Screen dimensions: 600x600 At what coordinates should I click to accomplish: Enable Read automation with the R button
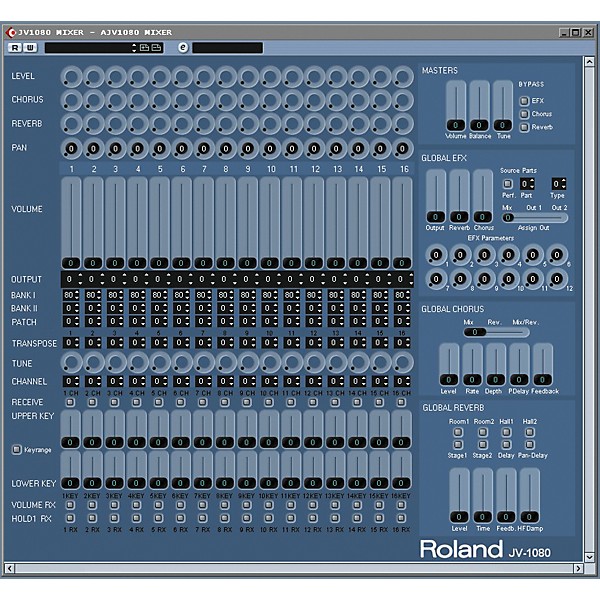[15, 48]
